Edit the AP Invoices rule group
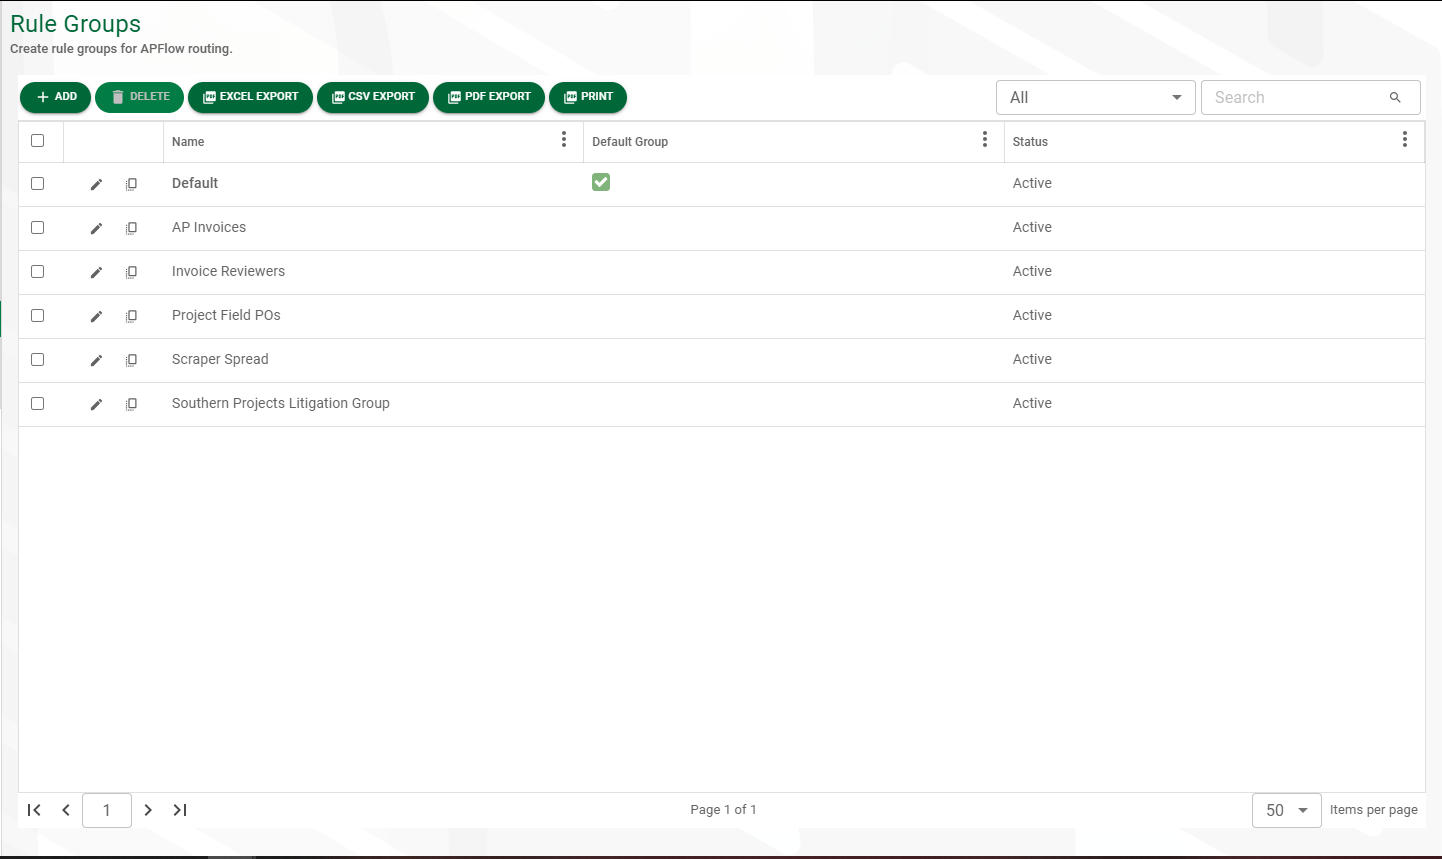Viewport: 1442px width, 859px height. [96, 228]
